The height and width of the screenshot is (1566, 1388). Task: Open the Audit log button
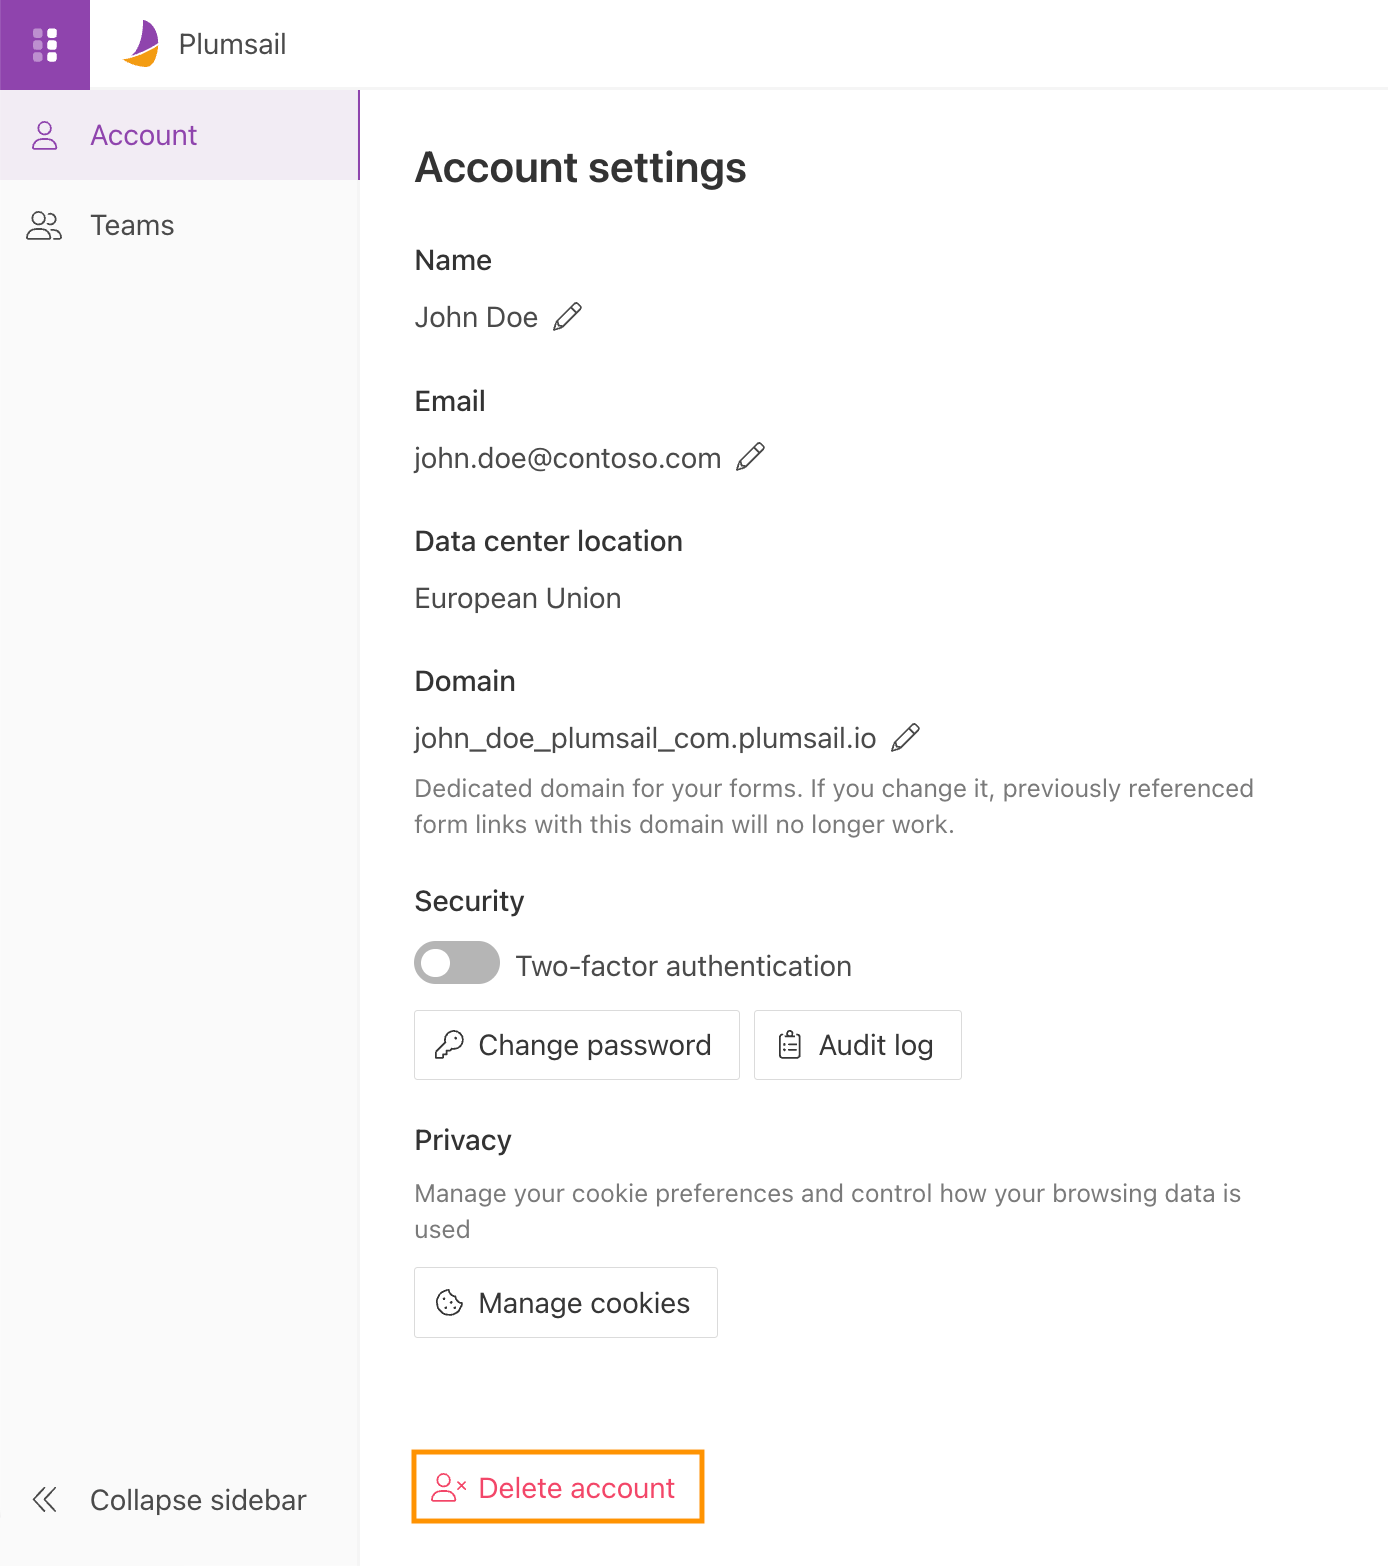click(858, 1045)
